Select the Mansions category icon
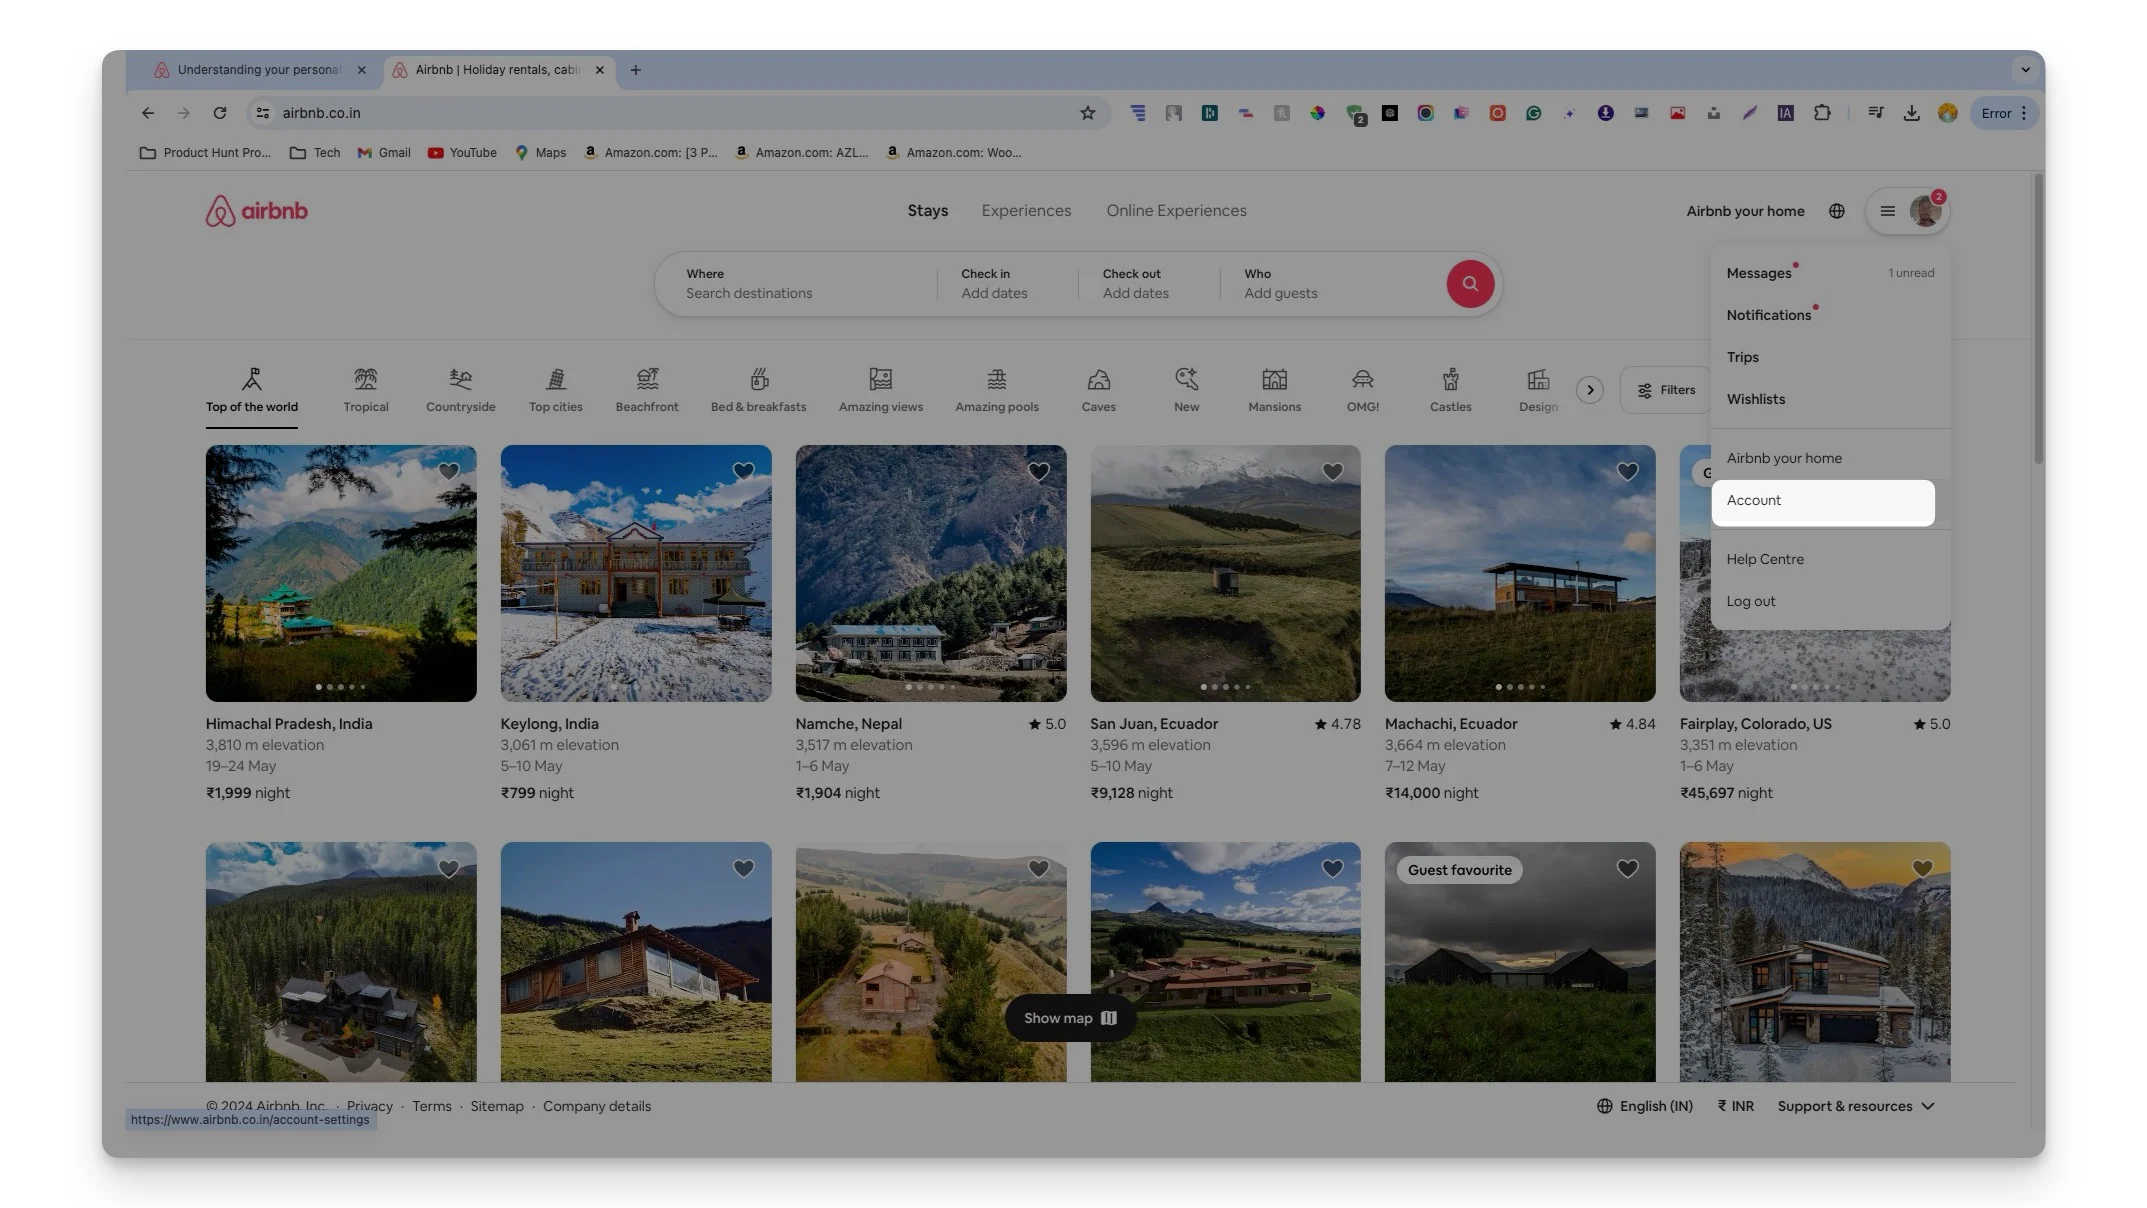The width and height of the screenshot is (2147, 1208). (x=1275, y=379)
